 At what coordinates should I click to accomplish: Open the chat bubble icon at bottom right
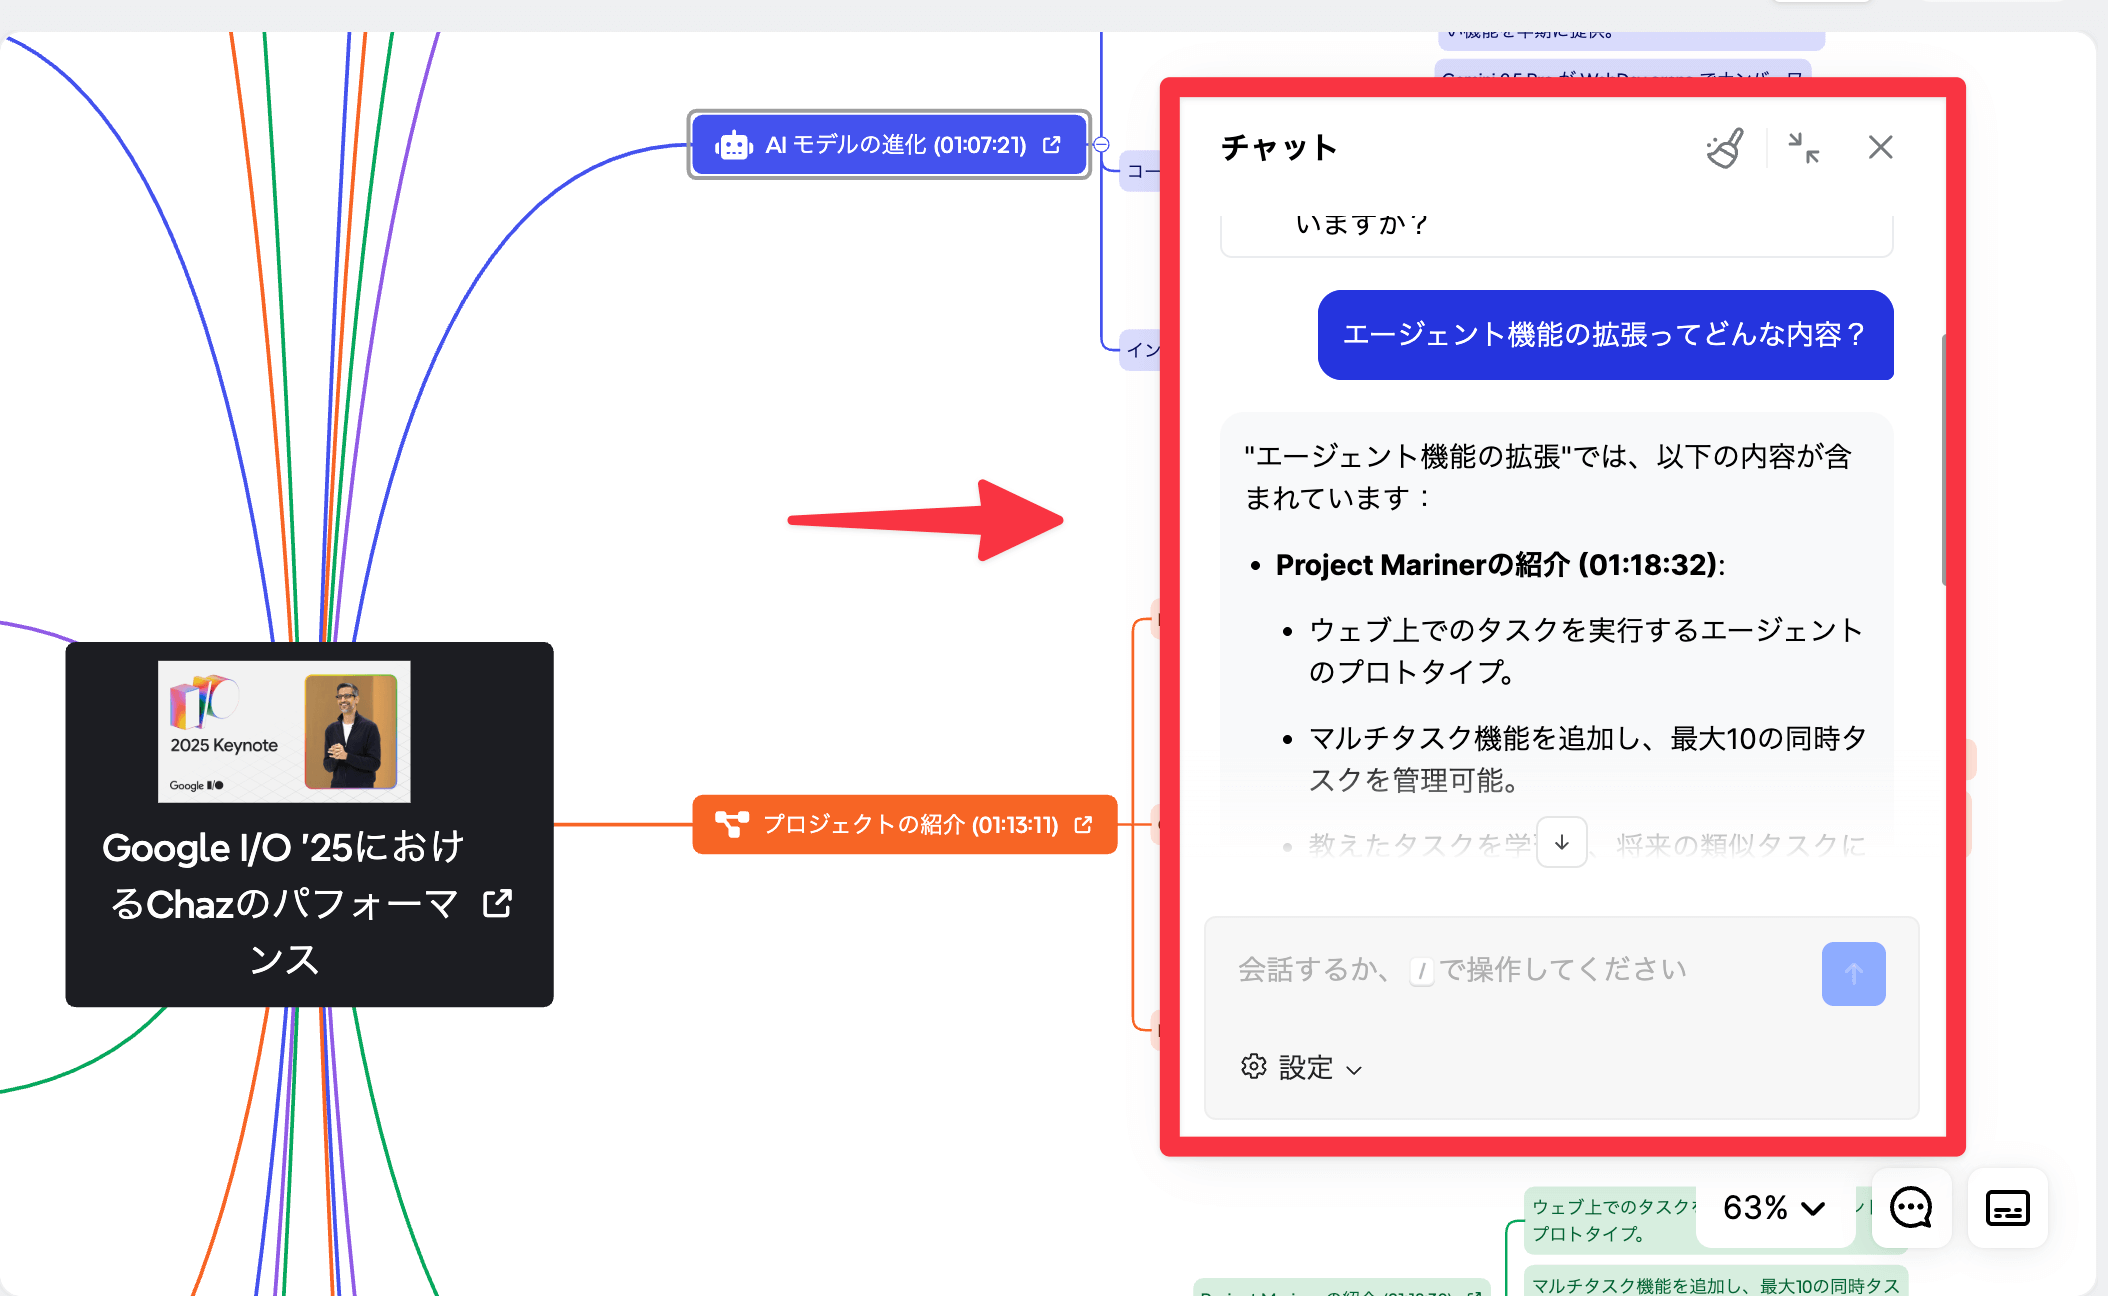point(1910,1208)
